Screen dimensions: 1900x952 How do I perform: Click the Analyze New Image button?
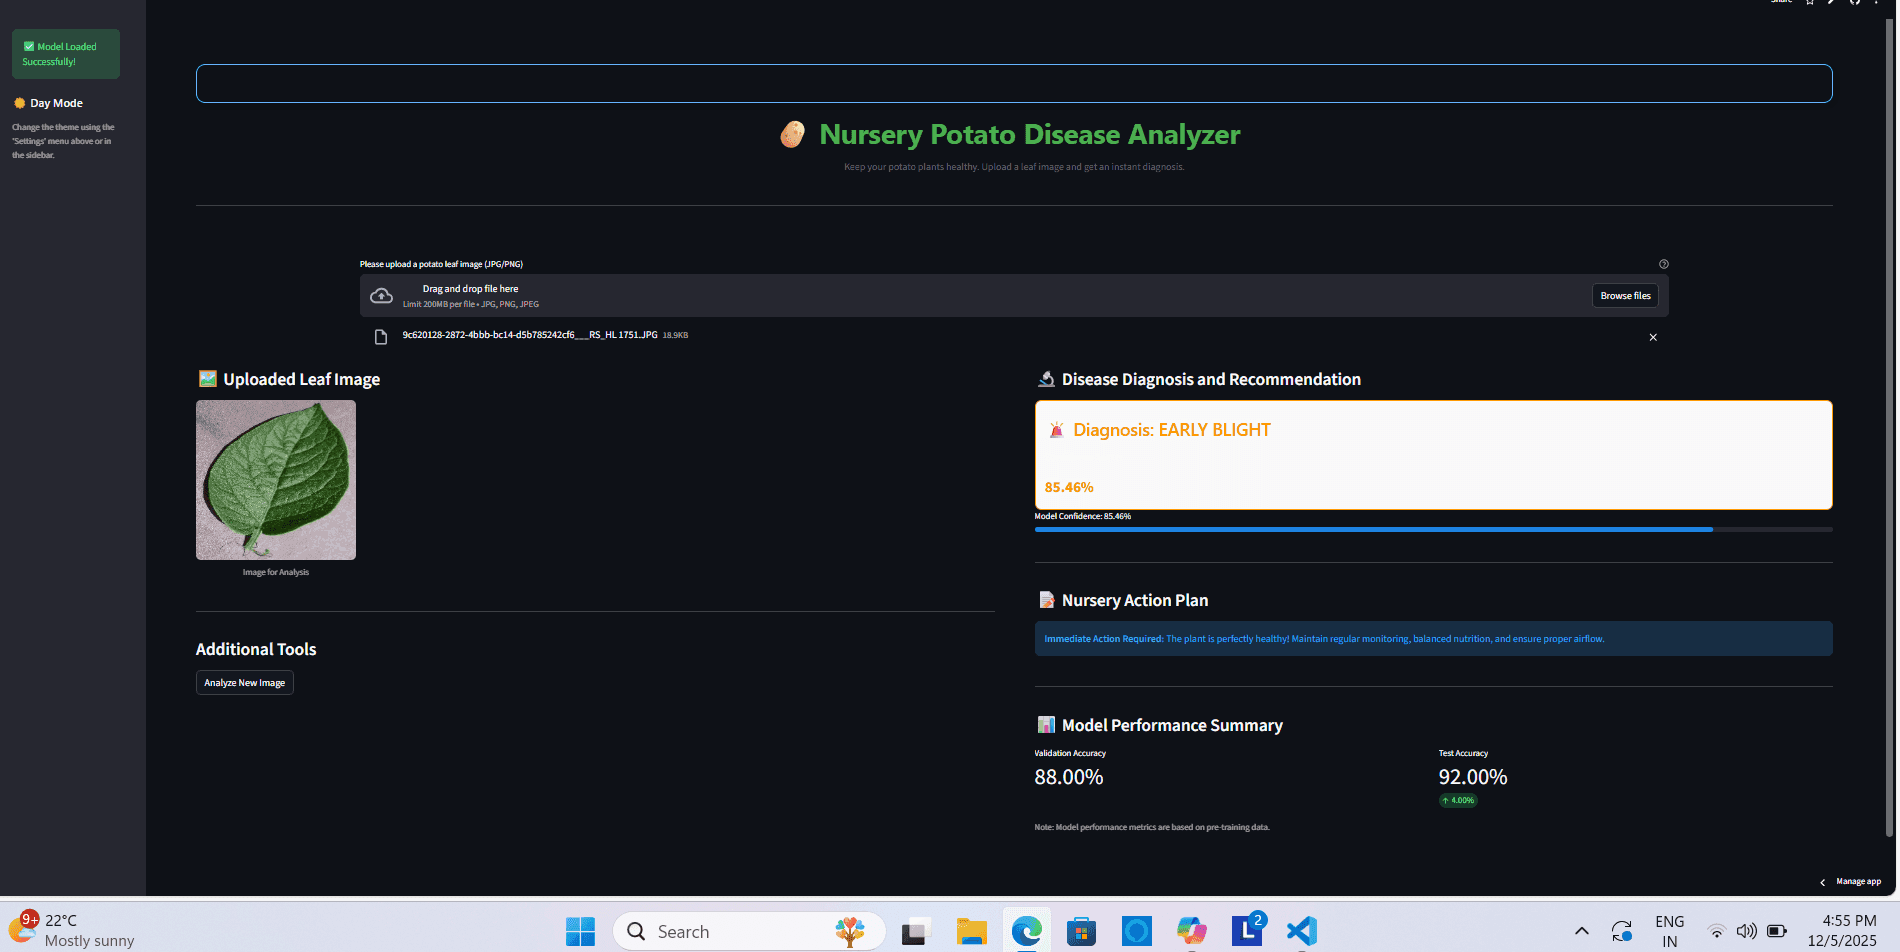245,683
